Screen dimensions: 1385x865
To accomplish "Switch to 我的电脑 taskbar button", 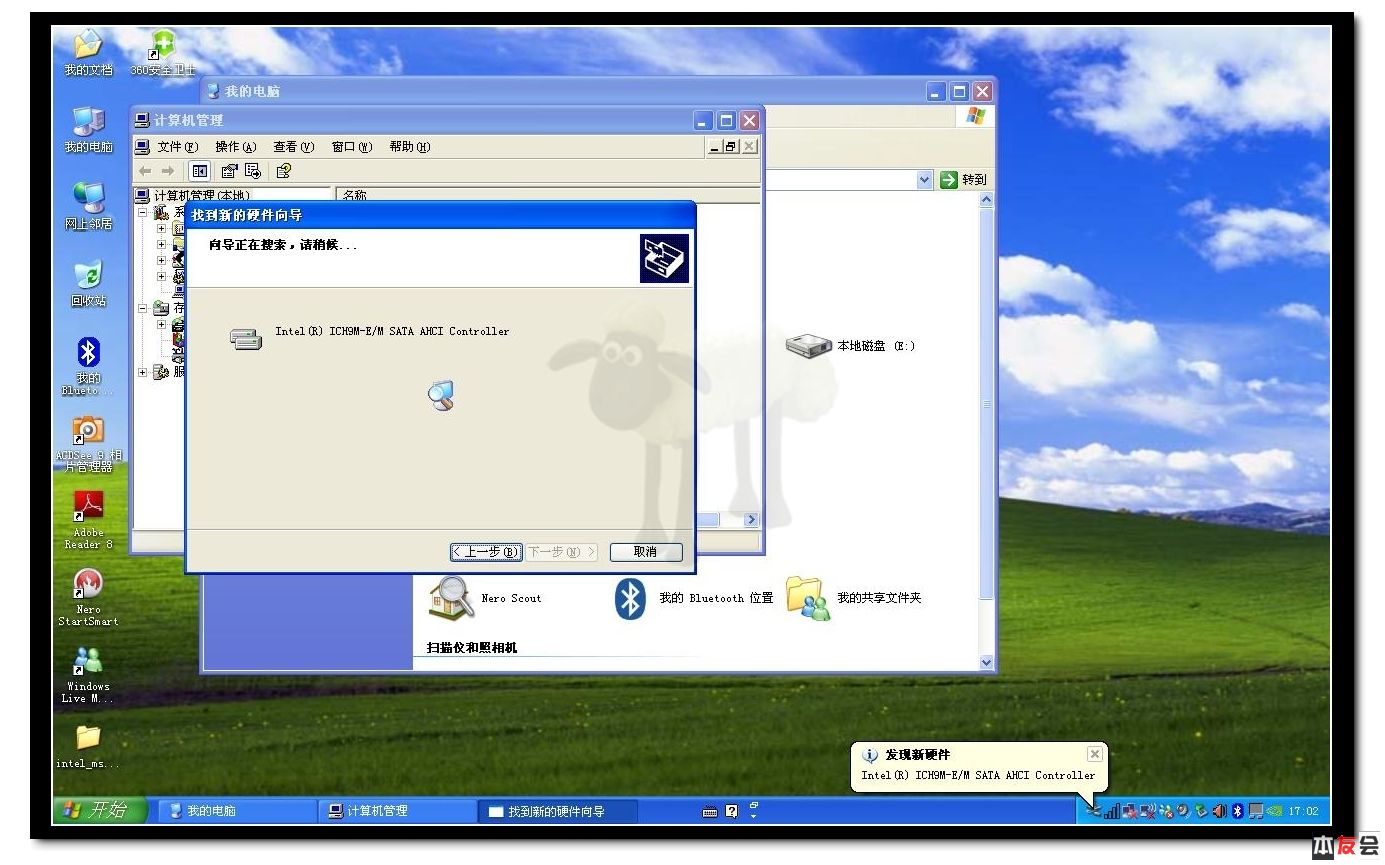I will 238,811.
